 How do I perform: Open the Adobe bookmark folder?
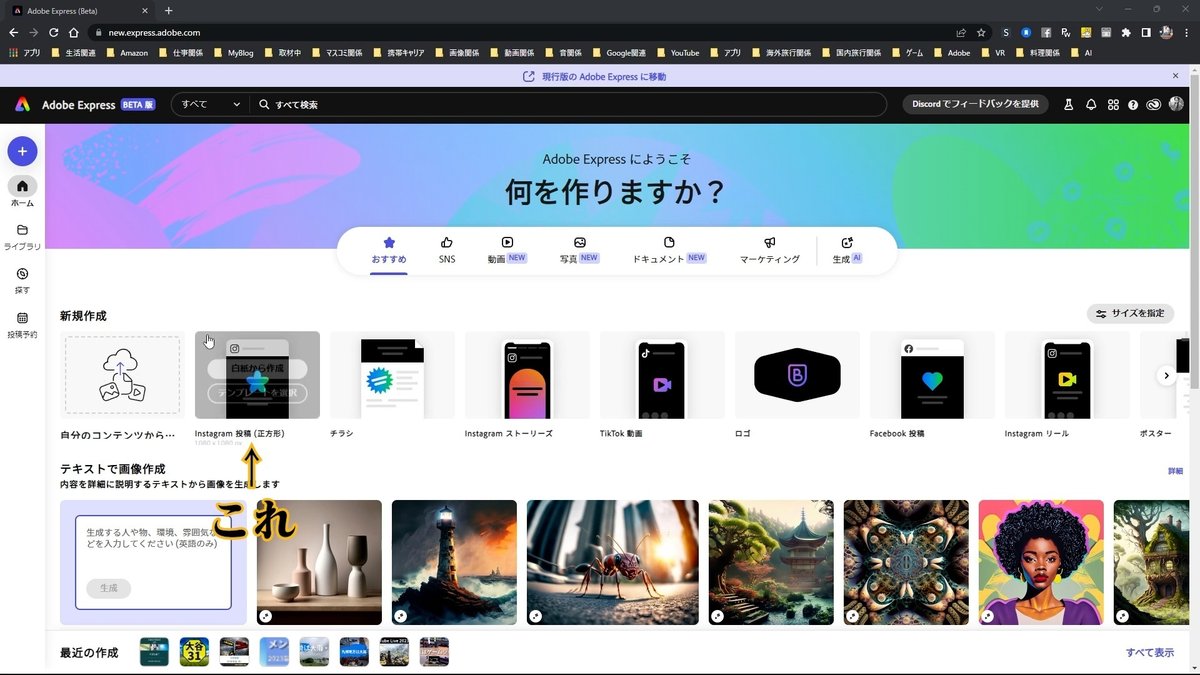tap(951, 53)
